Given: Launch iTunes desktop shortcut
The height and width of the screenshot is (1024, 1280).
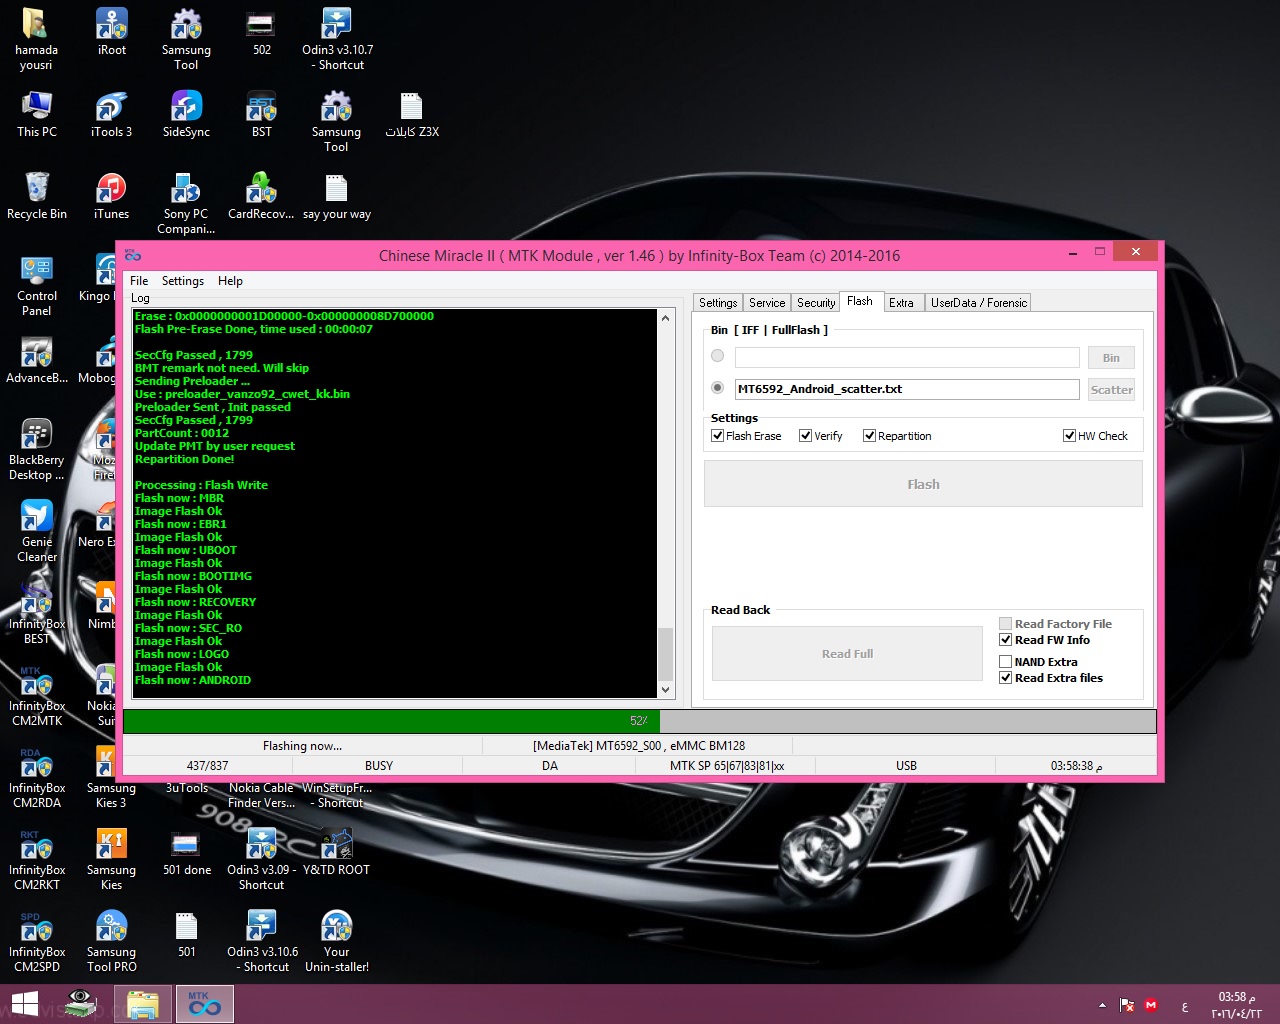Looking at the screenshot, I should [111, 196].
